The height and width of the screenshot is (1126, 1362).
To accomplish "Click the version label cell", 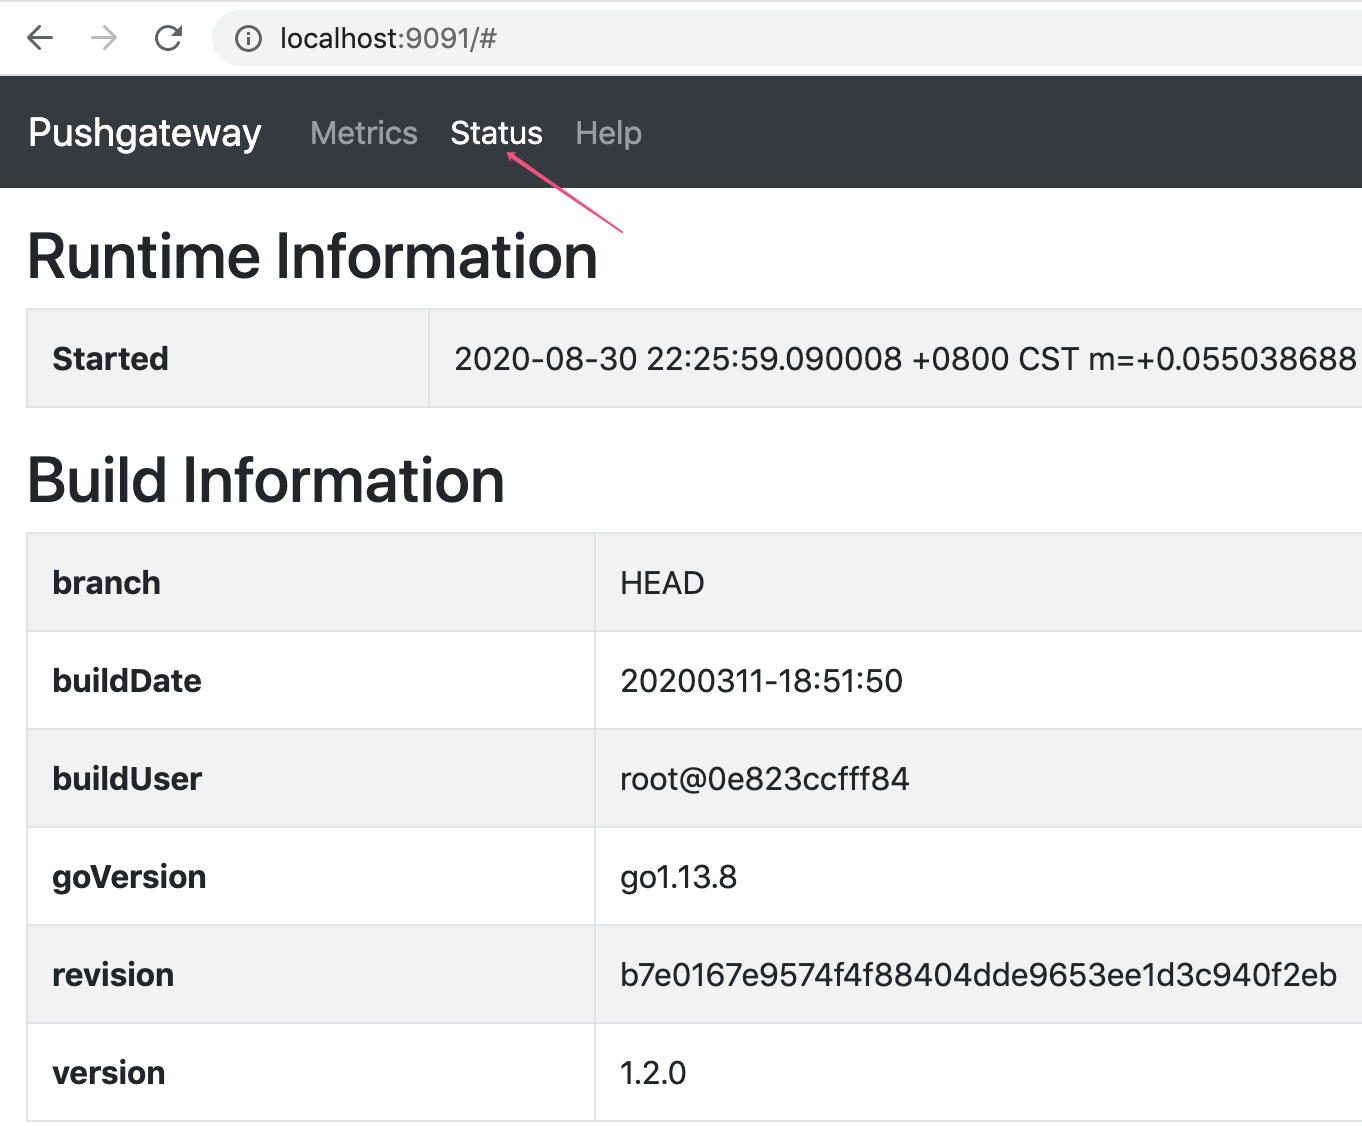I will coord(311,1072).
